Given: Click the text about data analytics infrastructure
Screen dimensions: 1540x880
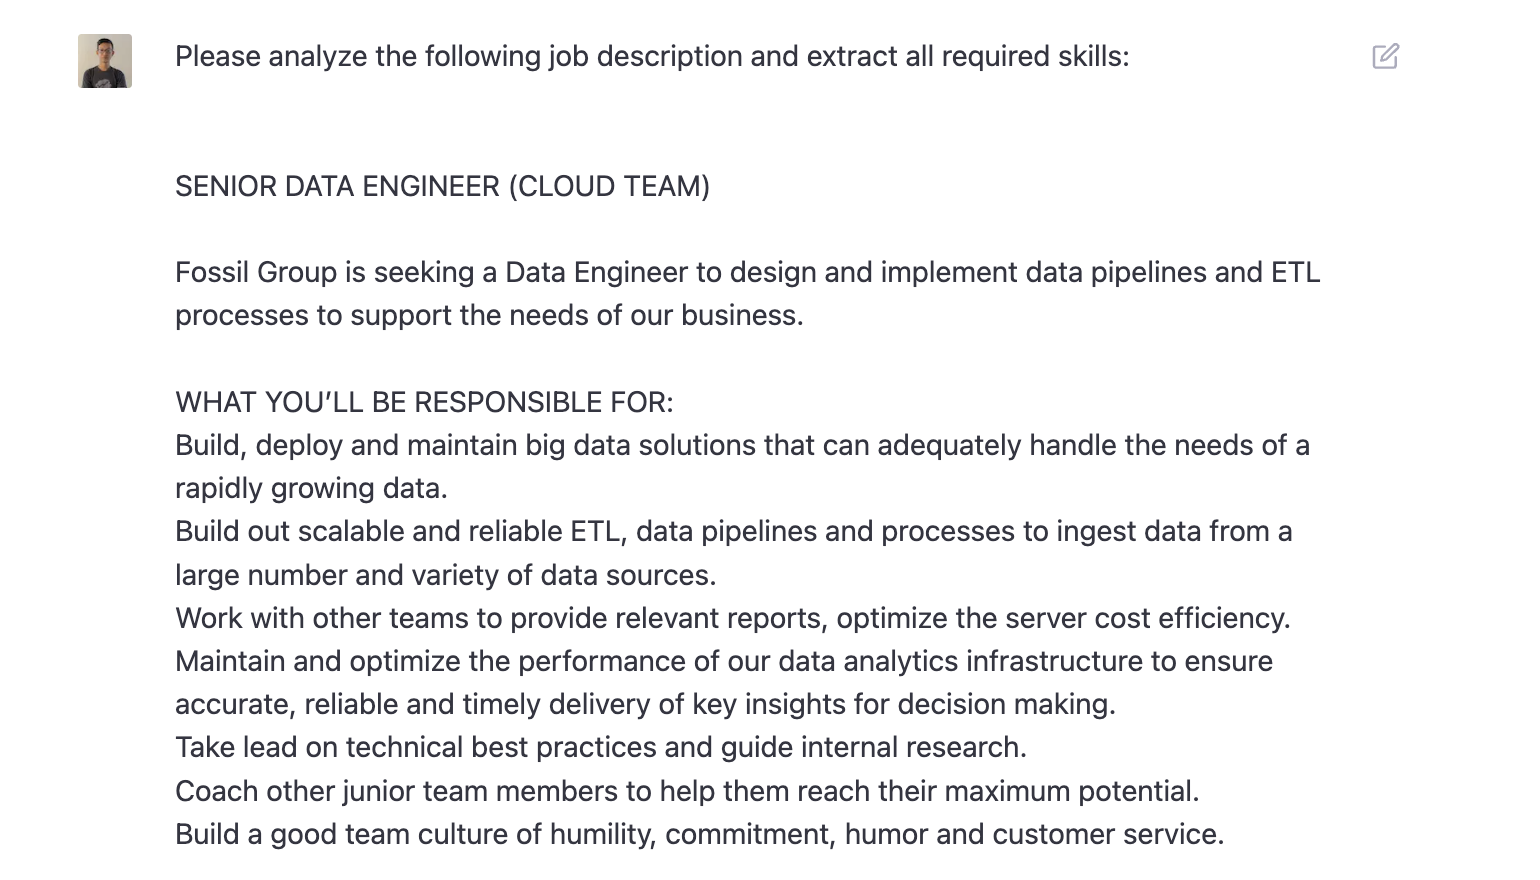Looking at the screenshot, I should (723, 660).
